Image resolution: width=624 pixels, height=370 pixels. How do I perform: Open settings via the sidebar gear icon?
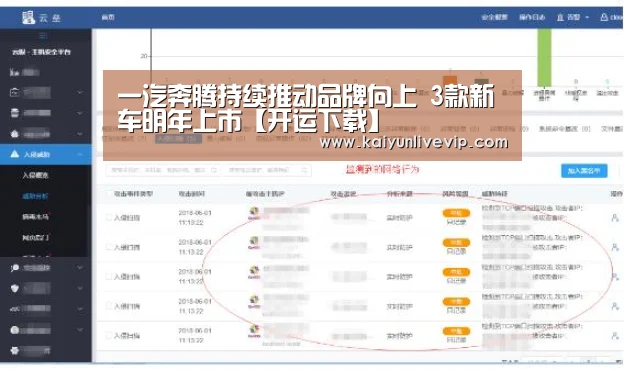click(15, 351)
